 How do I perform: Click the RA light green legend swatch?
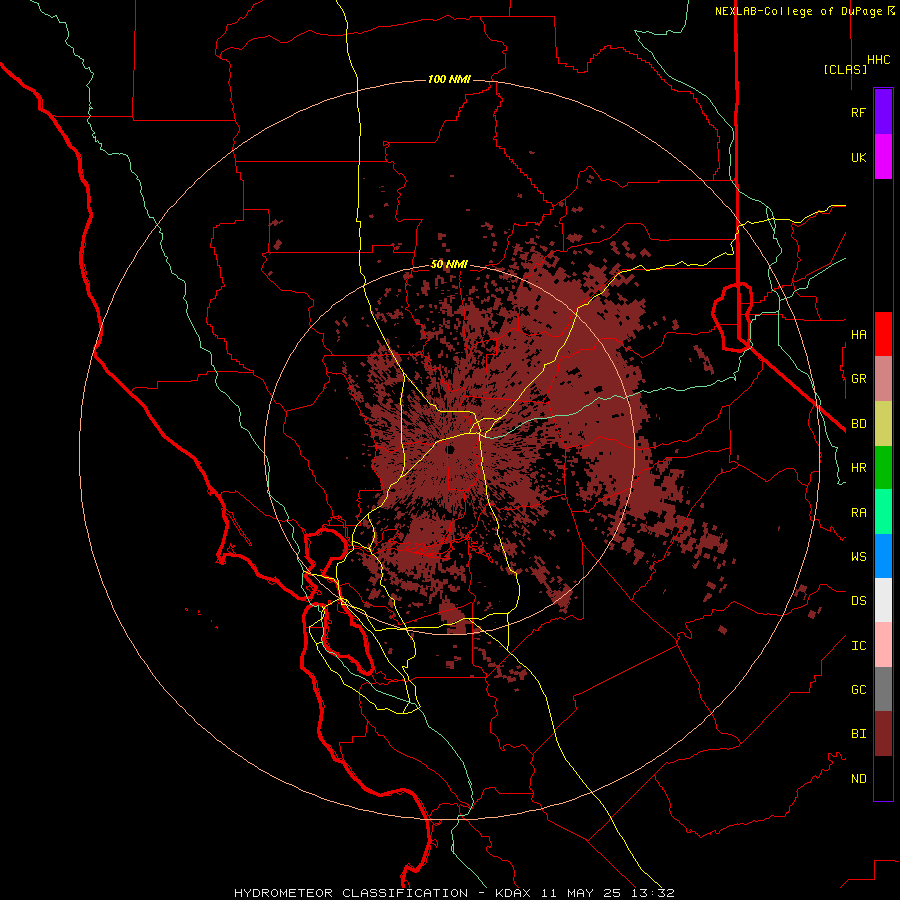[x=883, y=512]
